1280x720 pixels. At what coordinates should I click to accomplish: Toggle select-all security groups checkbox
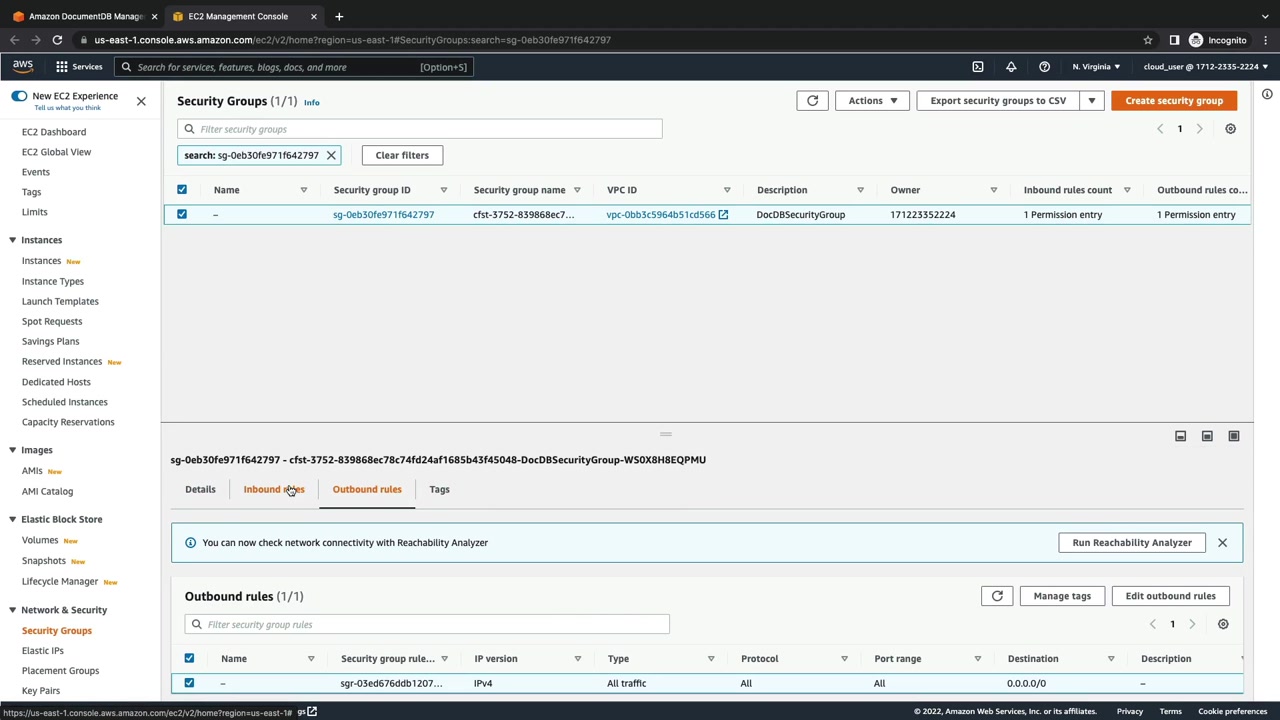[182, 190]
